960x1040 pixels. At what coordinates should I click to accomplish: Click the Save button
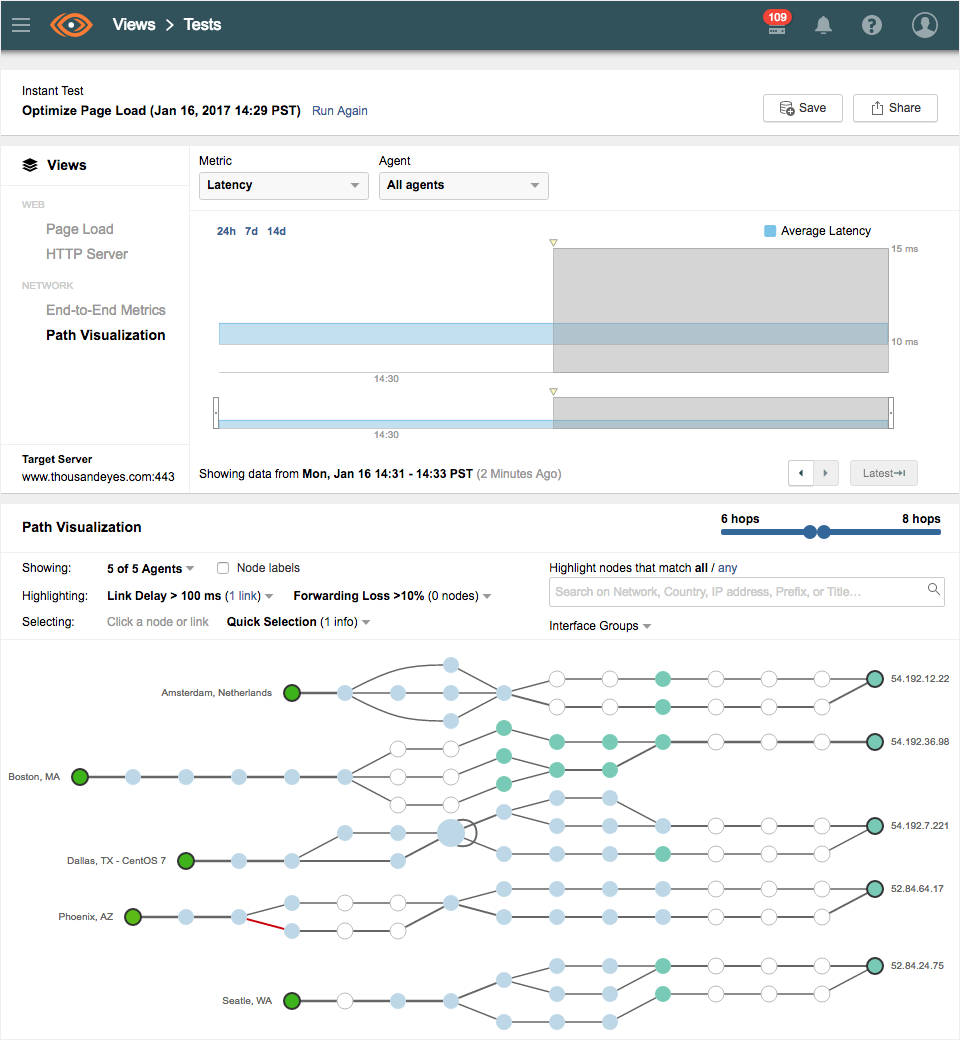(x=803, y=108)
